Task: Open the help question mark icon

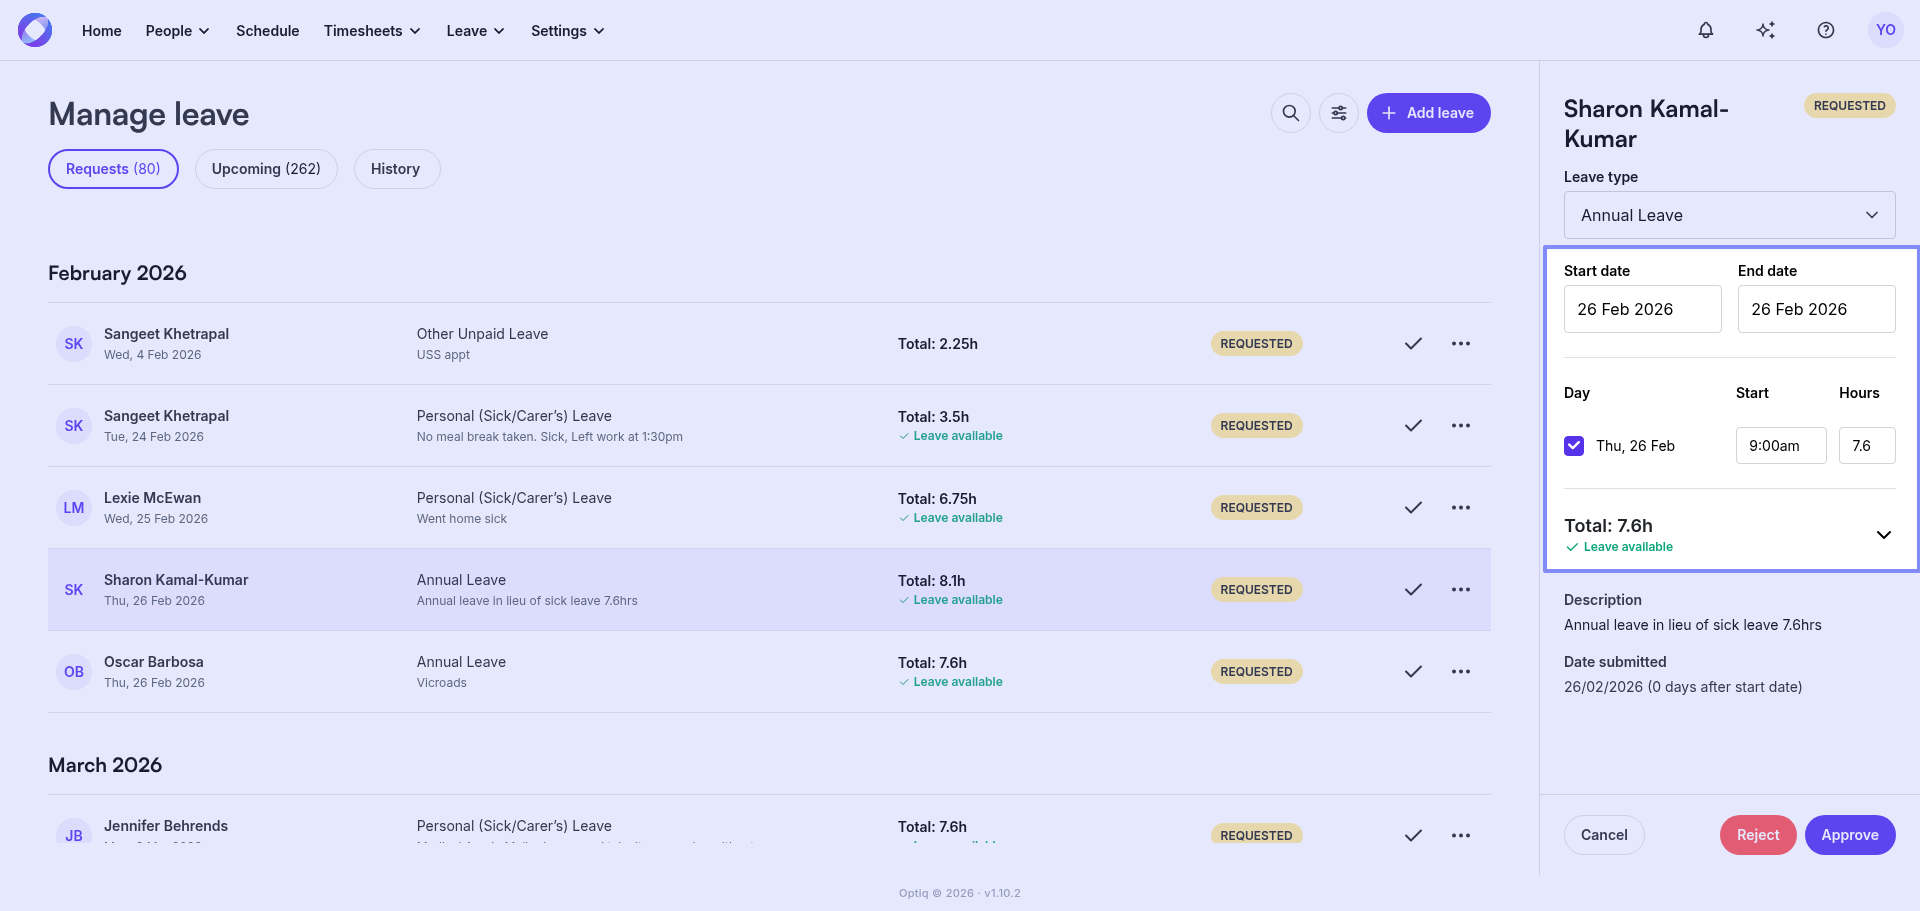Action: click(x=1826, y=30)
